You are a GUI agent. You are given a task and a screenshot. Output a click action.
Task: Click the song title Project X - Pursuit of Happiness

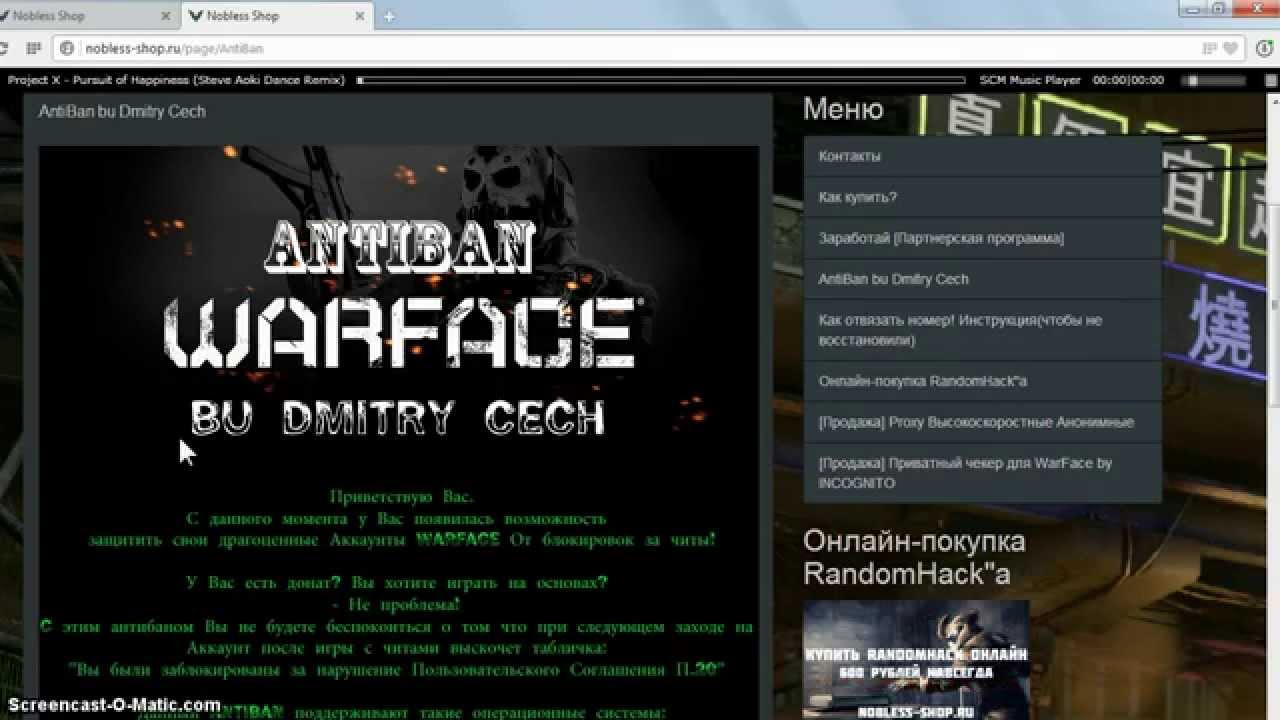click(175, 80)
